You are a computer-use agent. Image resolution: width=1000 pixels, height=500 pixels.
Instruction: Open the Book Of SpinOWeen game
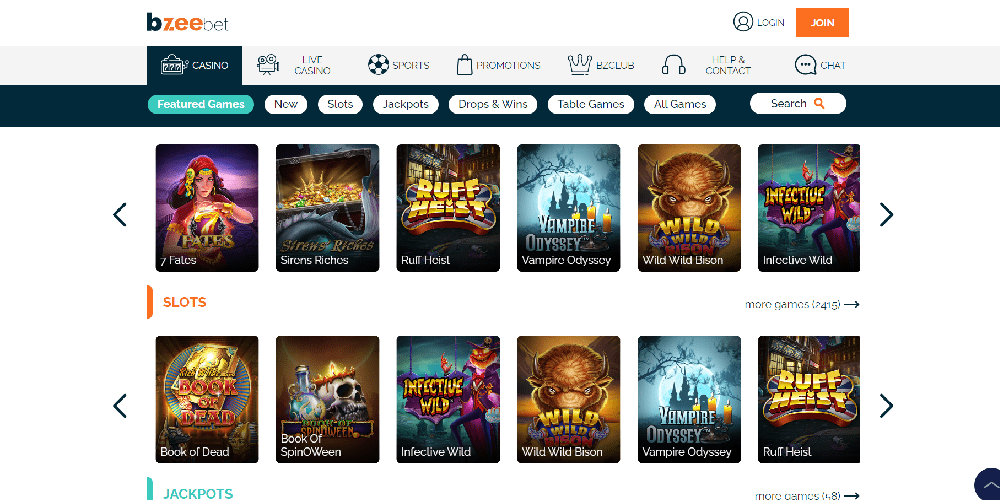click(x=328, y=399)
